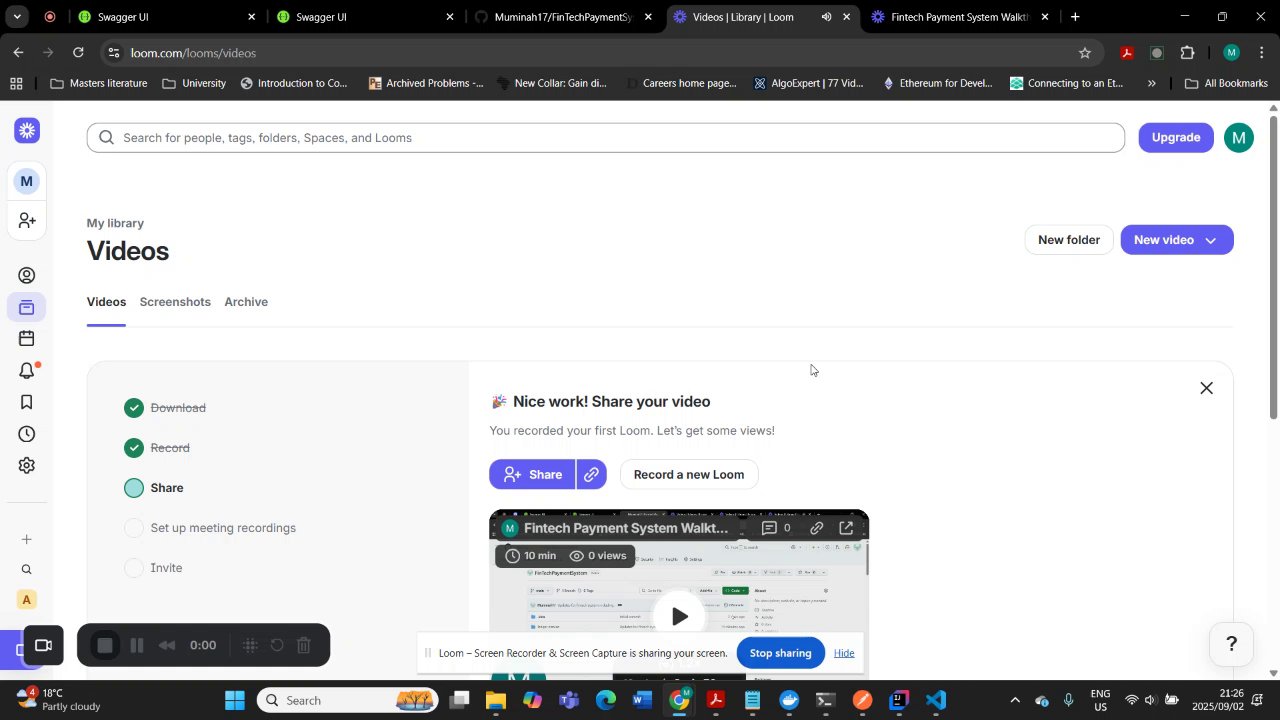Screen dimensions: 1280x720
Task: Click the comments icon on video thumbnail
Action: pos(769,528)
